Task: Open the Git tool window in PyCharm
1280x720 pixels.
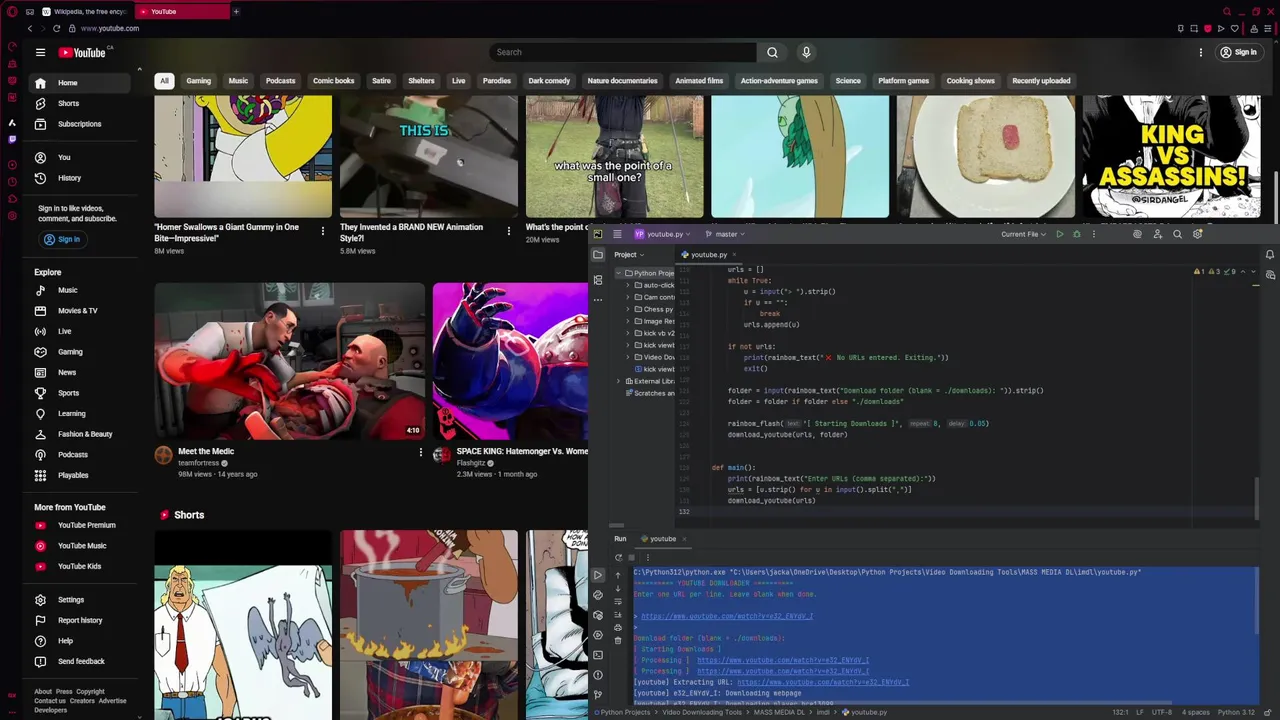Action: 598,694
